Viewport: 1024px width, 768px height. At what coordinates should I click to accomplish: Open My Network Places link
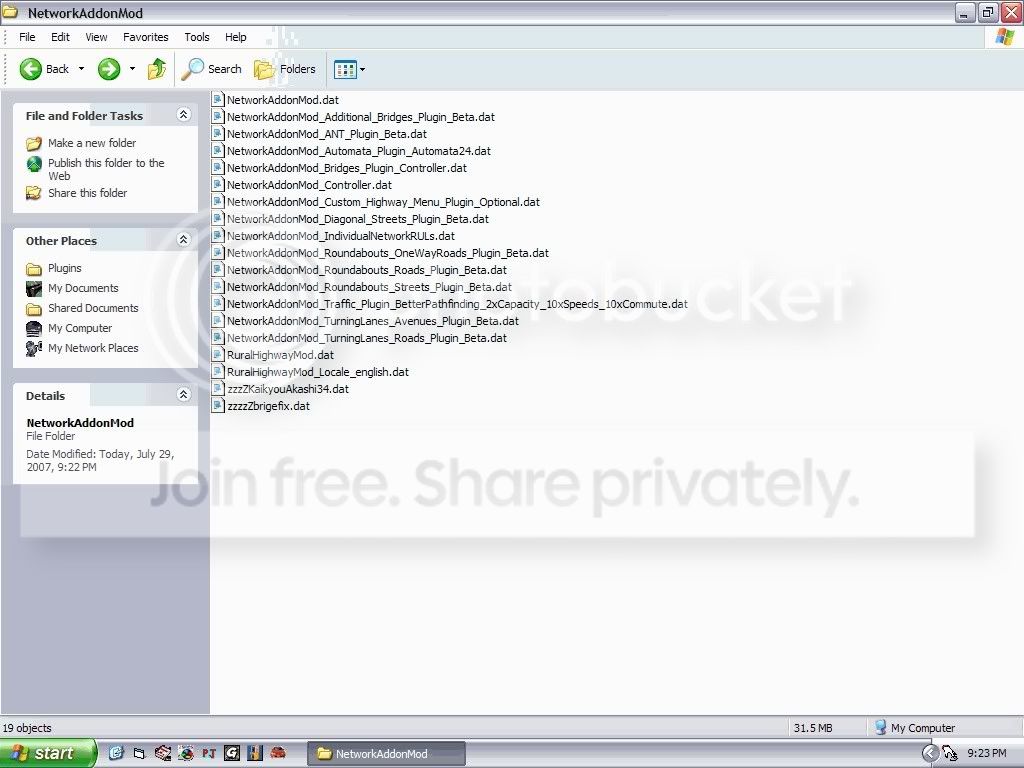point(93,348)
